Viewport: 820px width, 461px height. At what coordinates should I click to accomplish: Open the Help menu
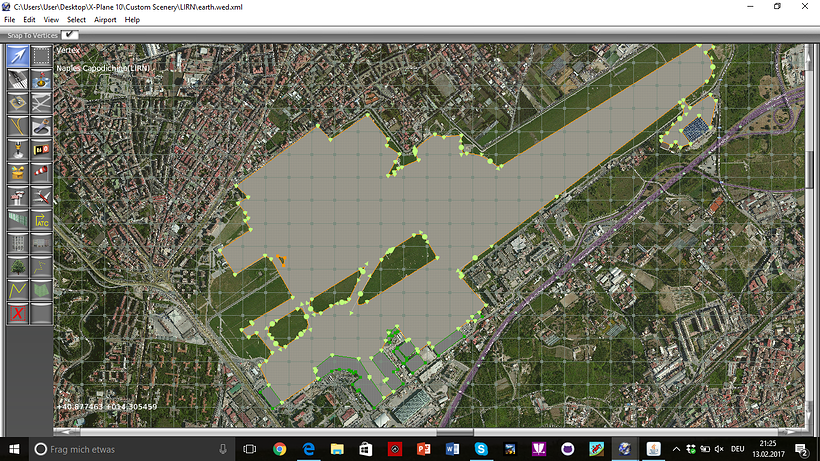click(132, 20)
